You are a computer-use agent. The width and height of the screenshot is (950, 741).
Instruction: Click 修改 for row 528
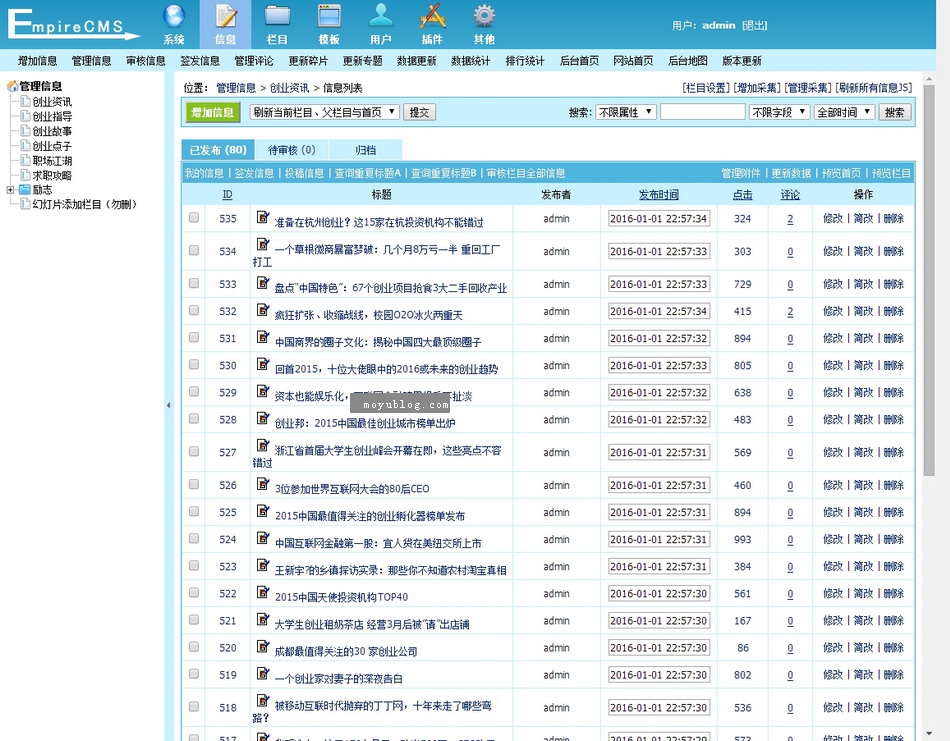click(x=833, y=419)
